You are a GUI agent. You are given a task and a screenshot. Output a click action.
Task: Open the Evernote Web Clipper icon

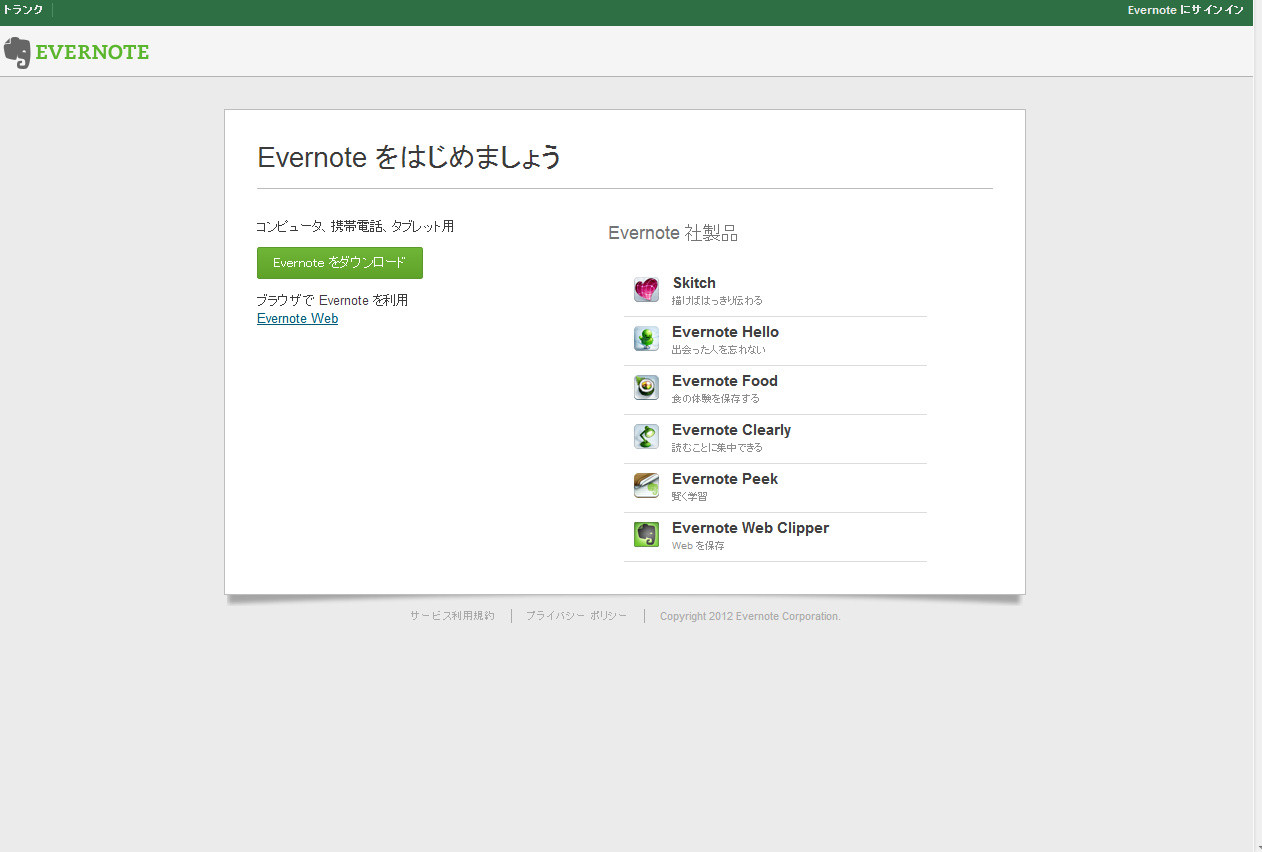(x=646, y=535)
